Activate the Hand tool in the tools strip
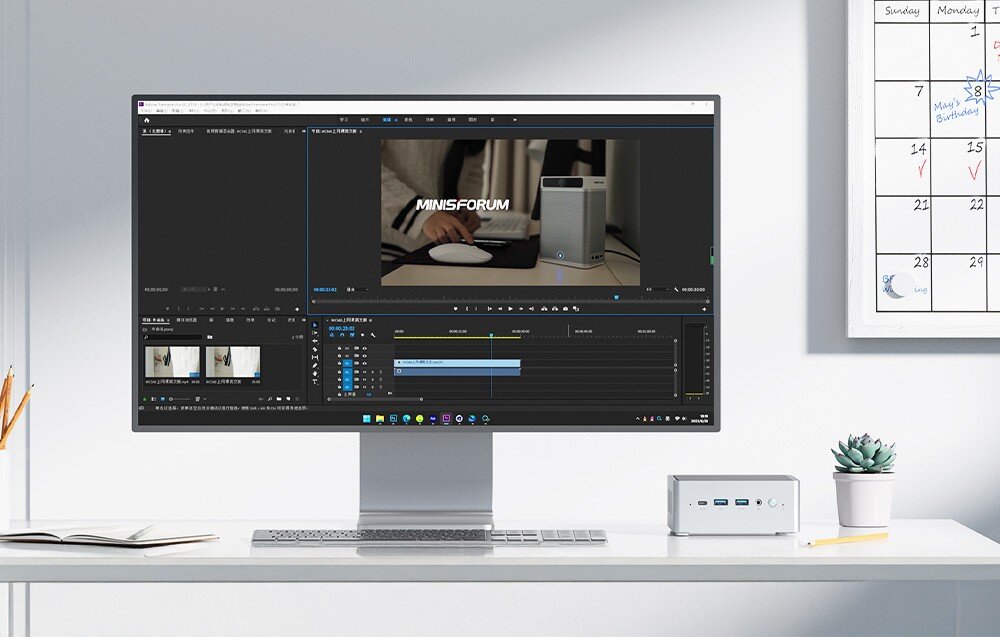The image size is (1000, 637). point(314,374)
